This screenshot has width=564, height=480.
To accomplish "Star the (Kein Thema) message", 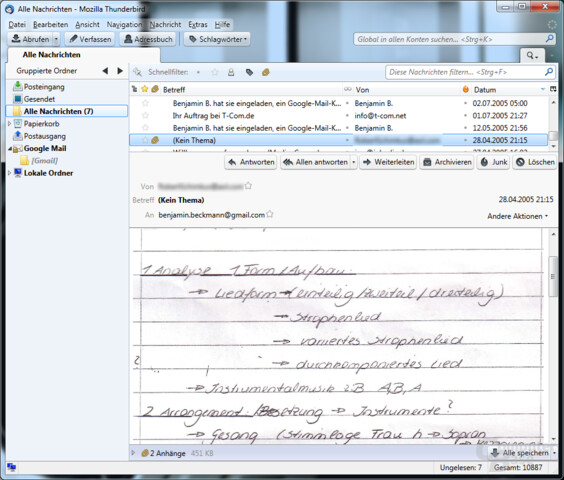I will 145,140.
